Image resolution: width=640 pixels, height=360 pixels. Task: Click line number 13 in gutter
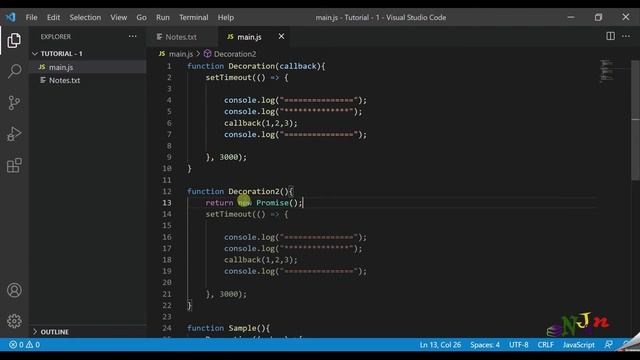coord(167,203)
